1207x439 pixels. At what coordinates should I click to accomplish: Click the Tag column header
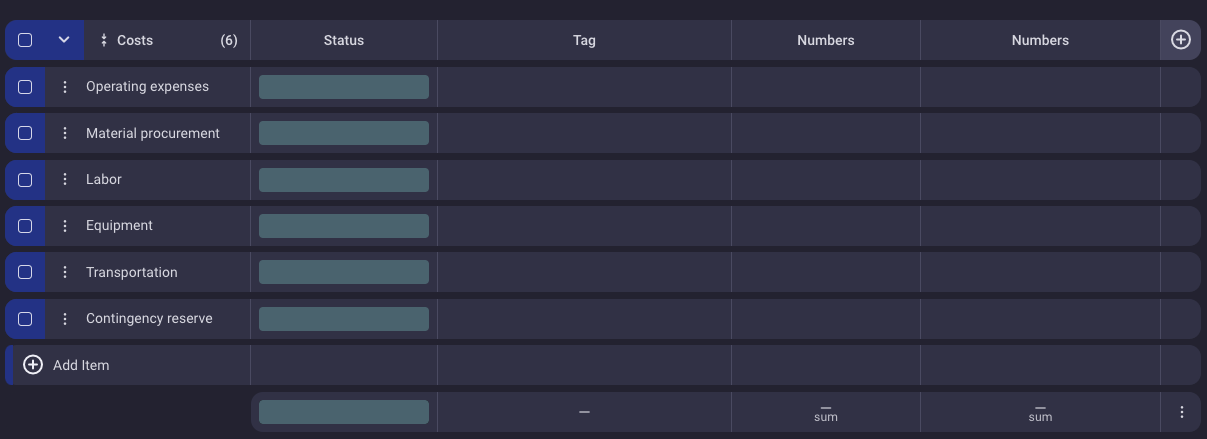[584, 41]
